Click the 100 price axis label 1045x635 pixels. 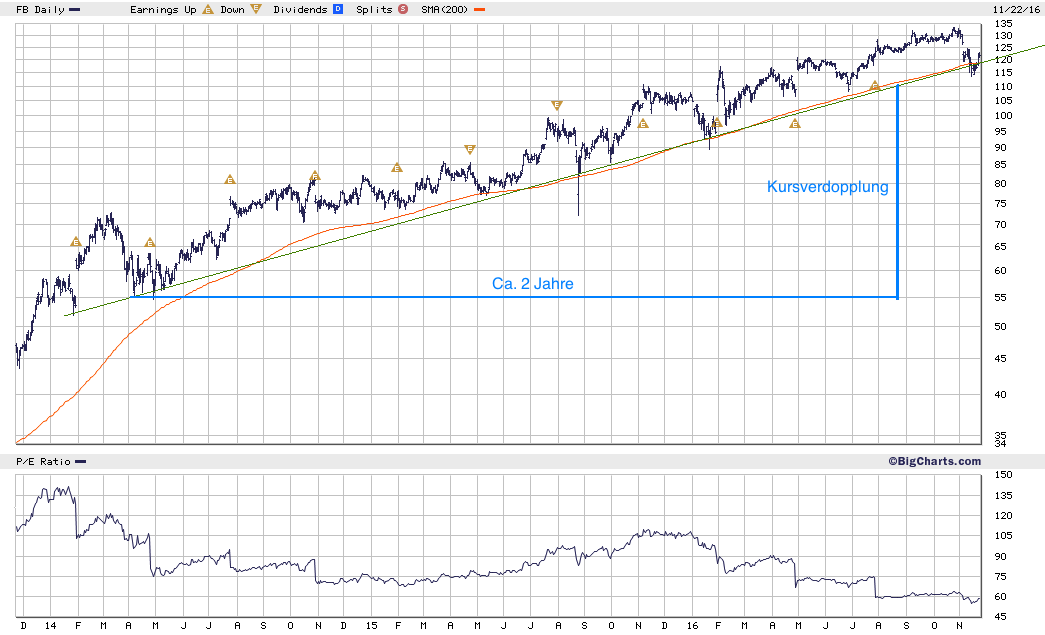[x=1003, y=115]
